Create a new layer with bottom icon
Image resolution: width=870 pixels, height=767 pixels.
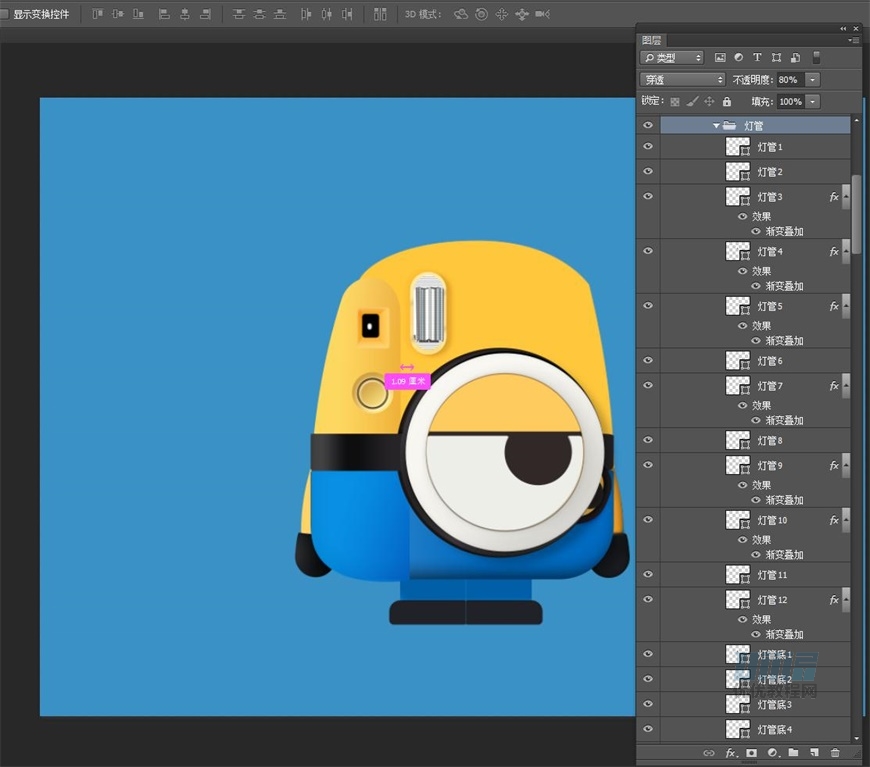click(x=814, y=753)
